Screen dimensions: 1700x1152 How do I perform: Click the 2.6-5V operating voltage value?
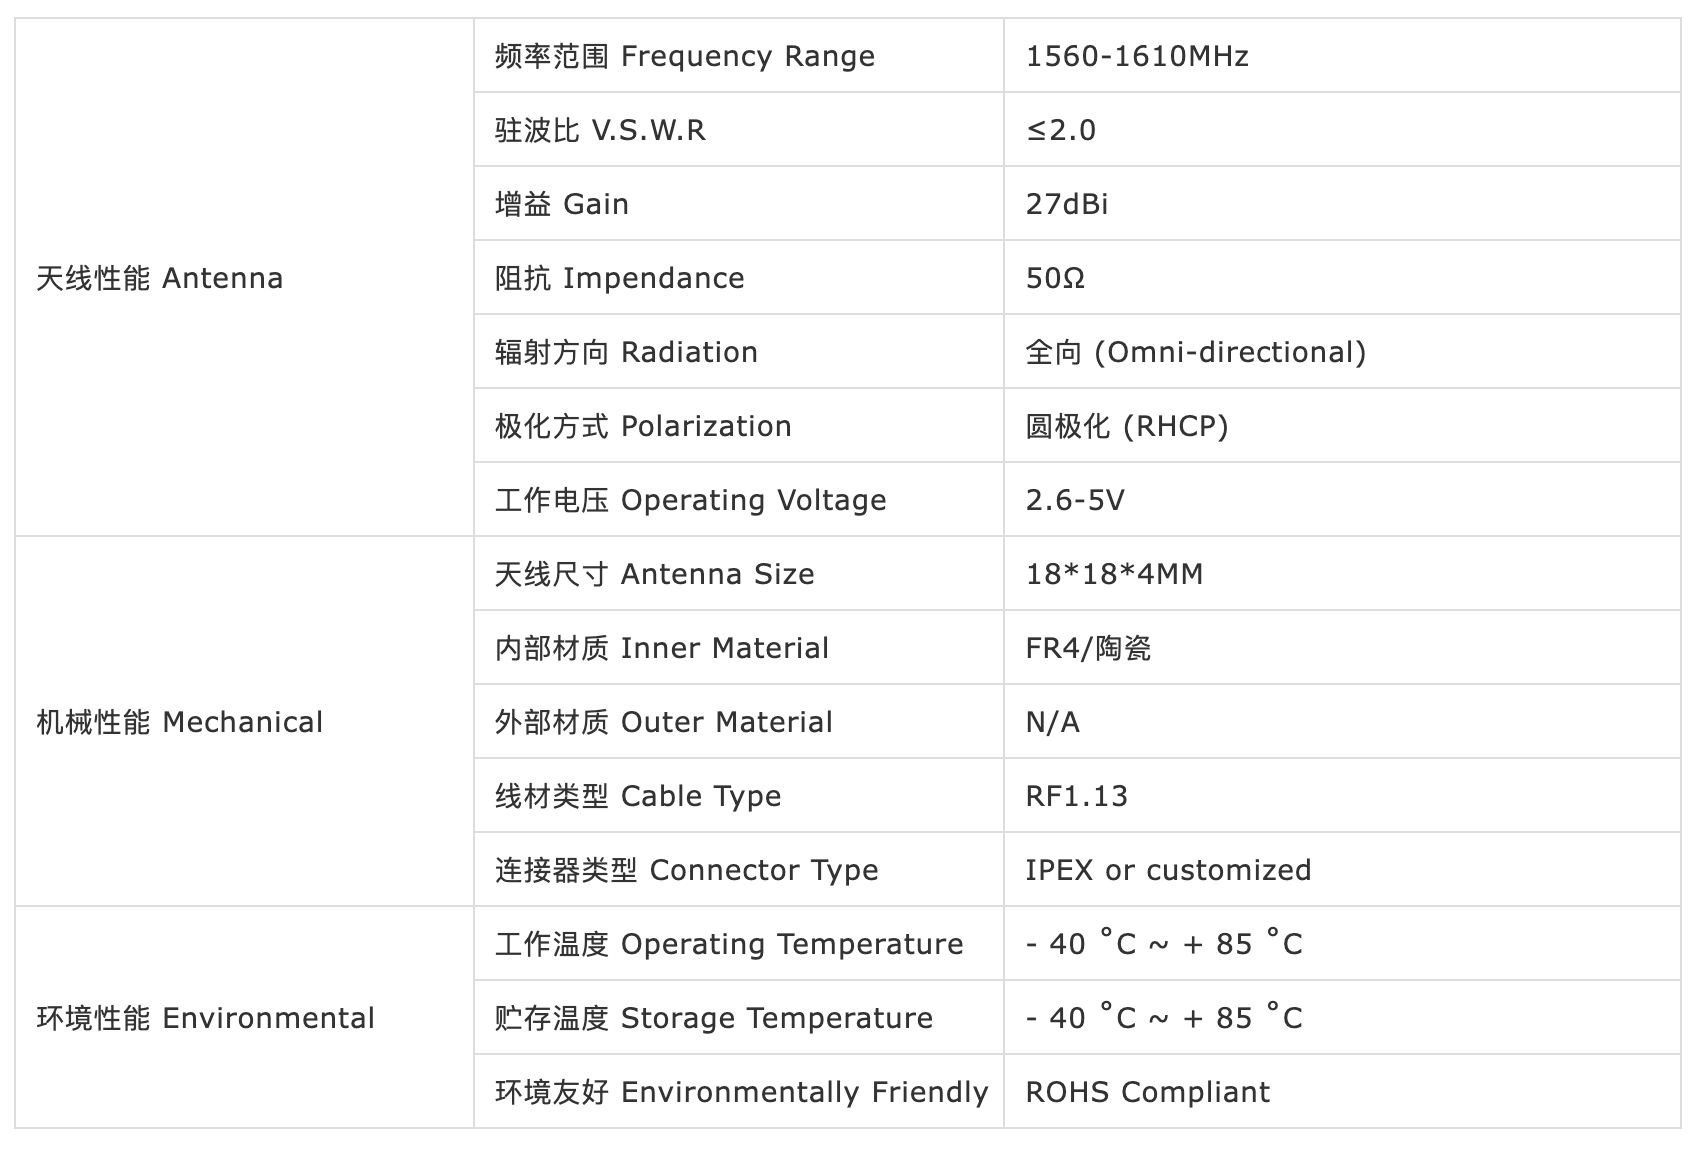[x=1075, y=500]
